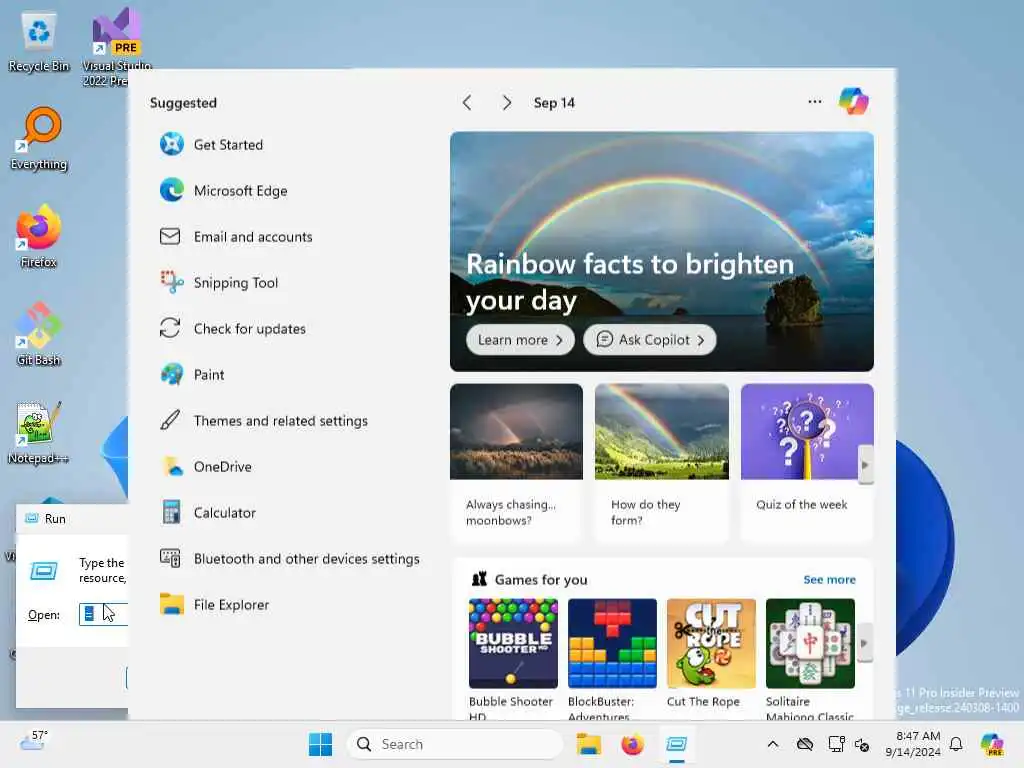Click the taskbar Search box
This screenshot has width=1024, height=768.
coord(455,744)
